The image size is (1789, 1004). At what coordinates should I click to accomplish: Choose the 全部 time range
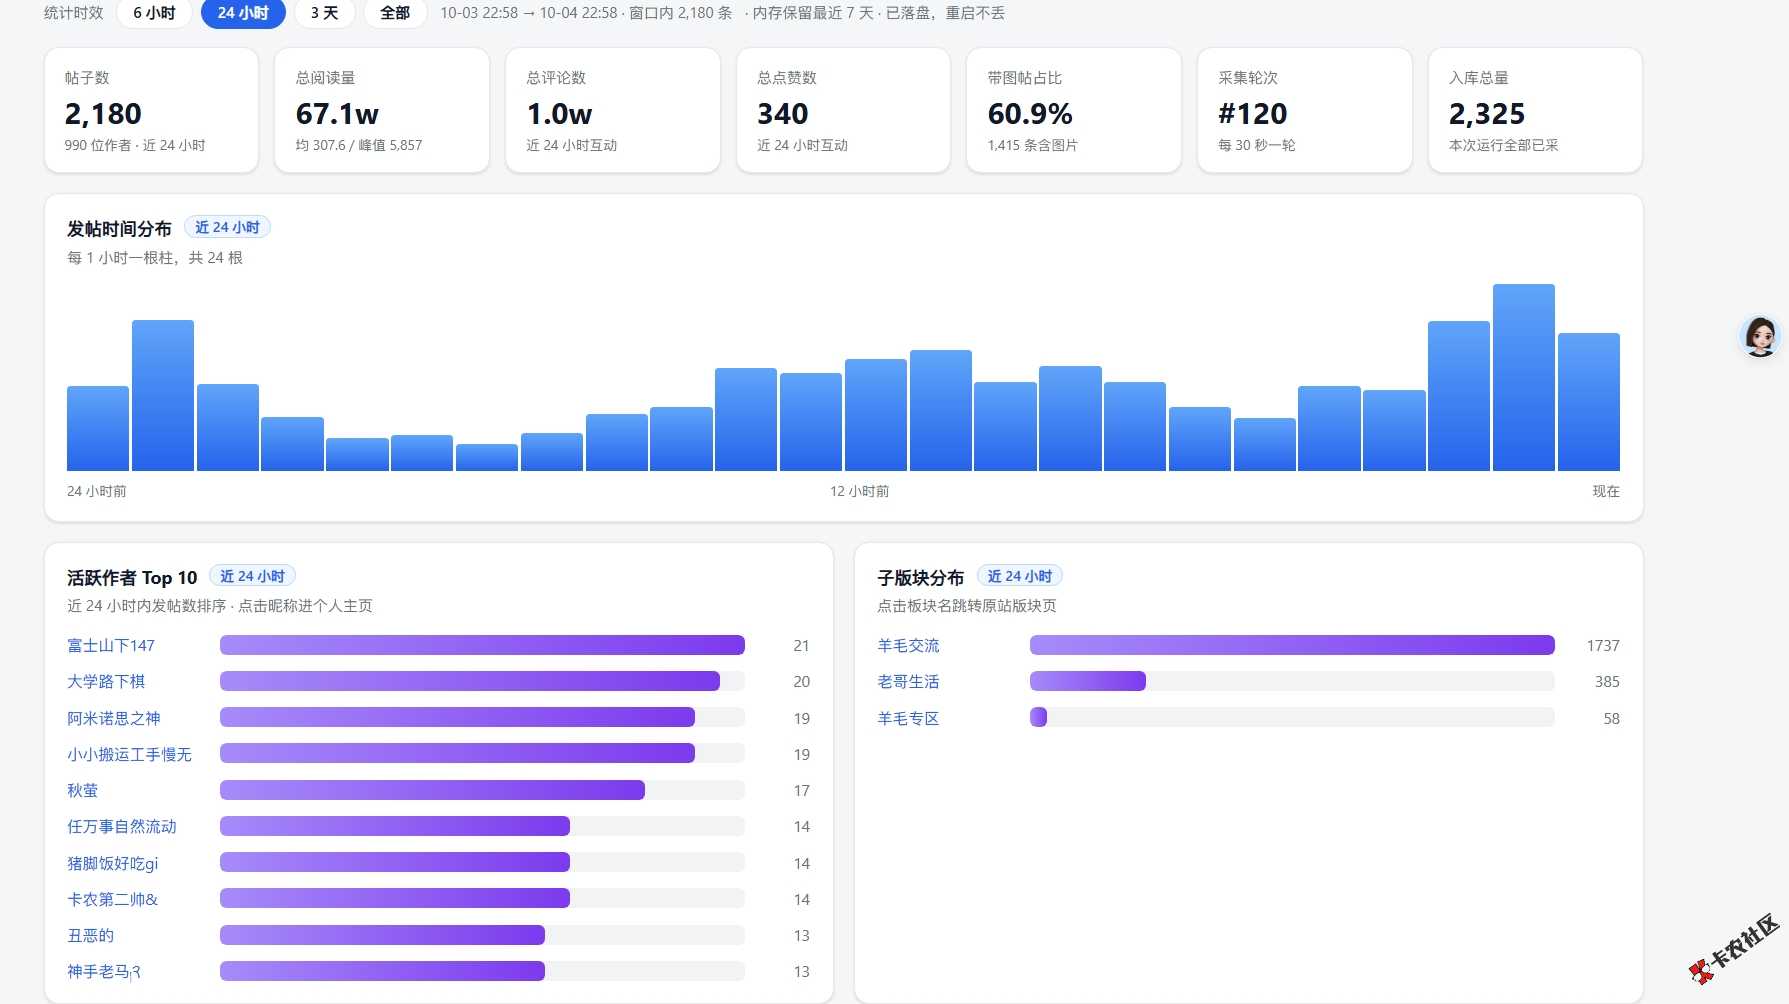tap(395, 13)
